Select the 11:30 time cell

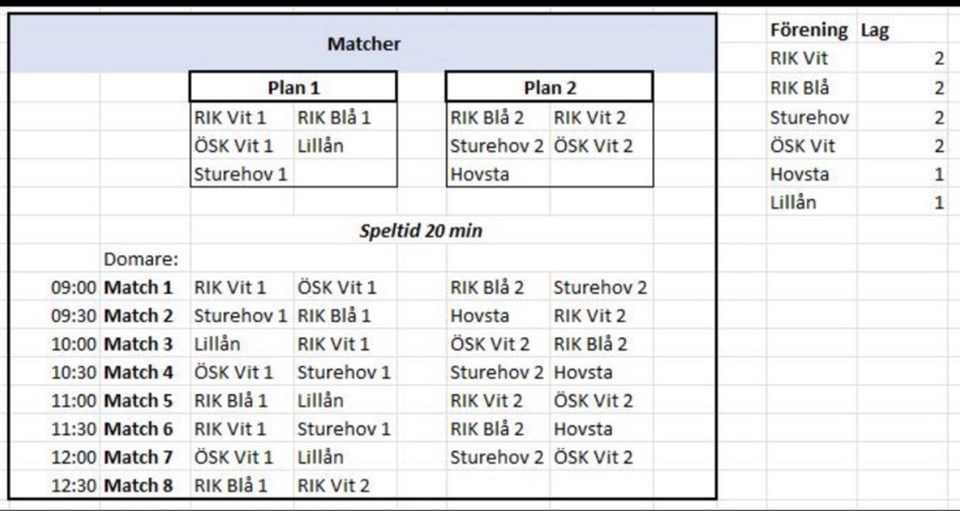click(74, 429)
